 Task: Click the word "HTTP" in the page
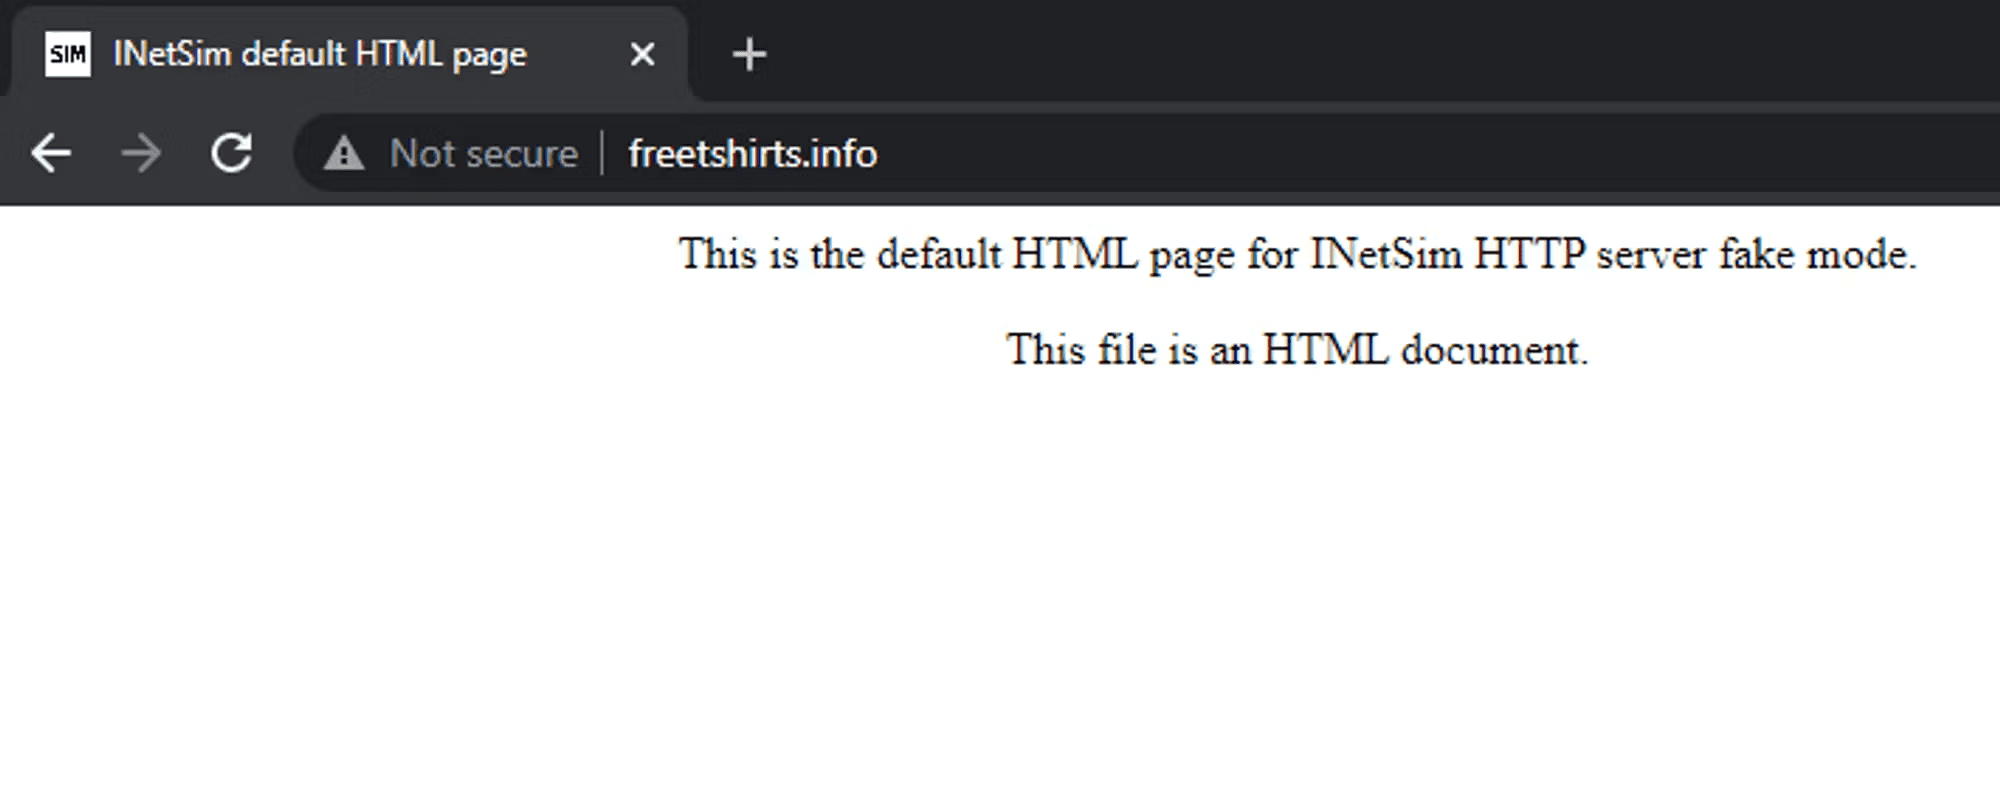pos(1529,254)
